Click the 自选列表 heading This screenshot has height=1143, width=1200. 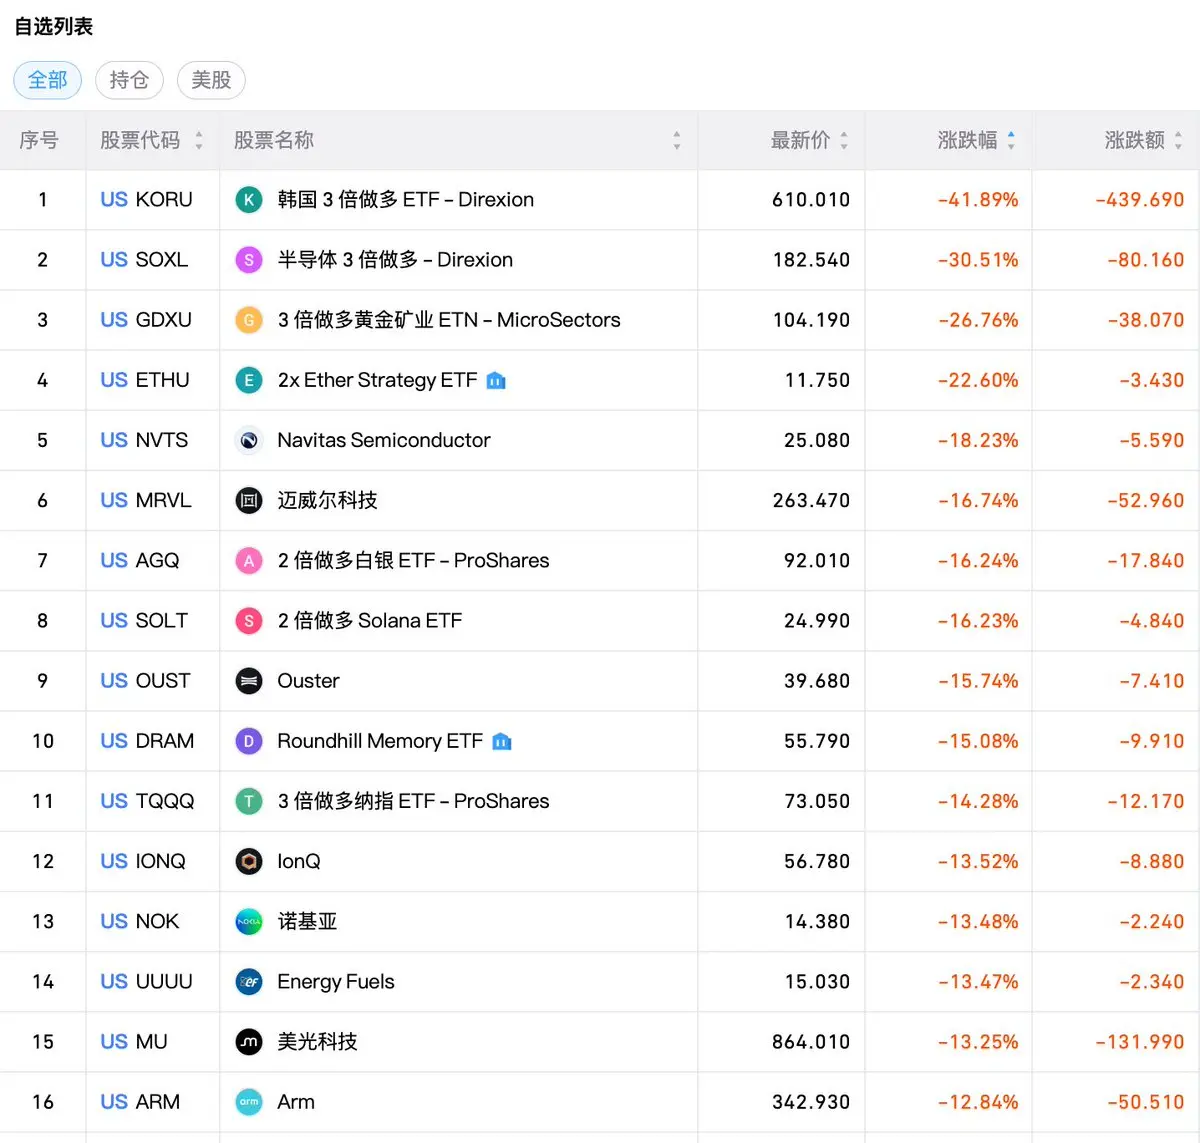click(54, 27)
